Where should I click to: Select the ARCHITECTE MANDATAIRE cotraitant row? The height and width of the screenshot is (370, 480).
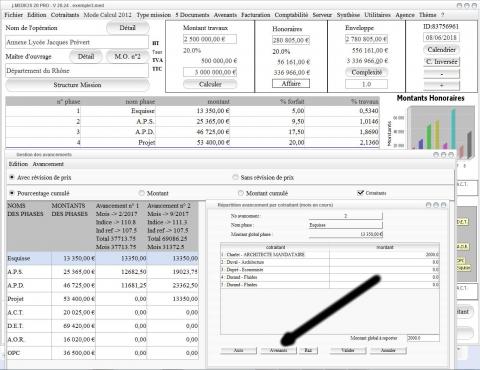(330, 254)
